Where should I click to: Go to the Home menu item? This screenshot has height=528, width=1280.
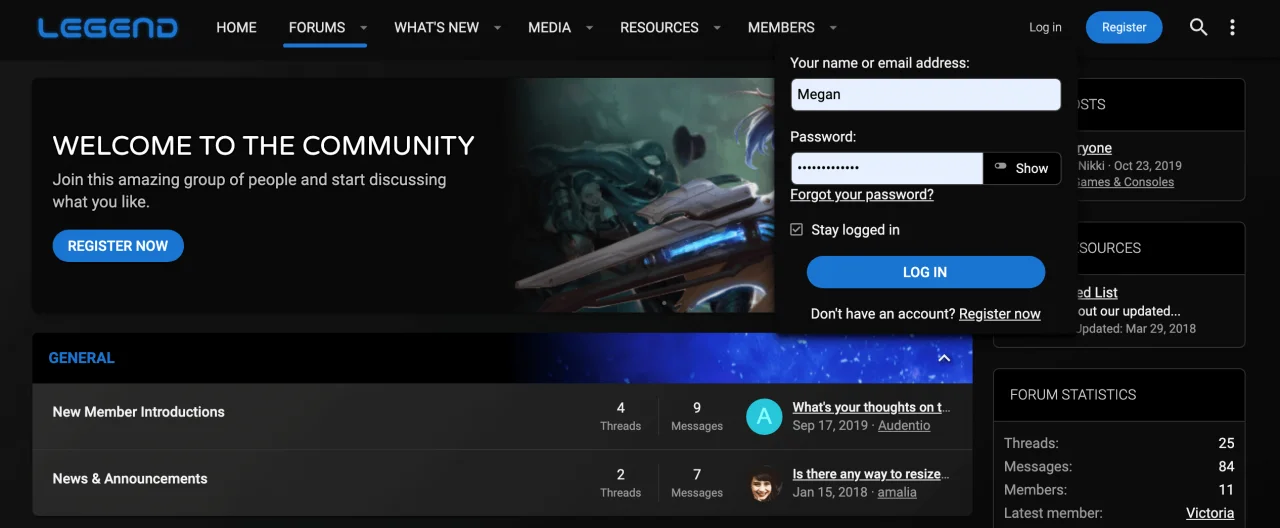pos(236,28)
